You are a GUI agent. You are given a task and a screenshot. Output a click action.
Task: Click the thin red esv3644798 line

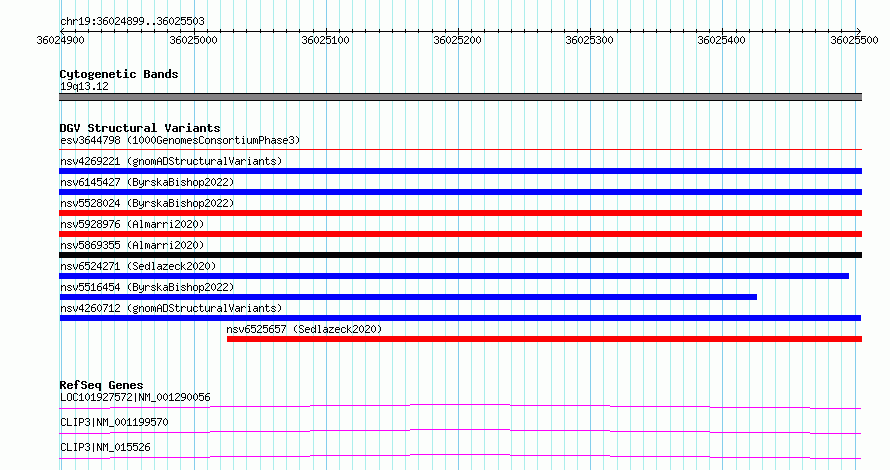pos(460,150)
